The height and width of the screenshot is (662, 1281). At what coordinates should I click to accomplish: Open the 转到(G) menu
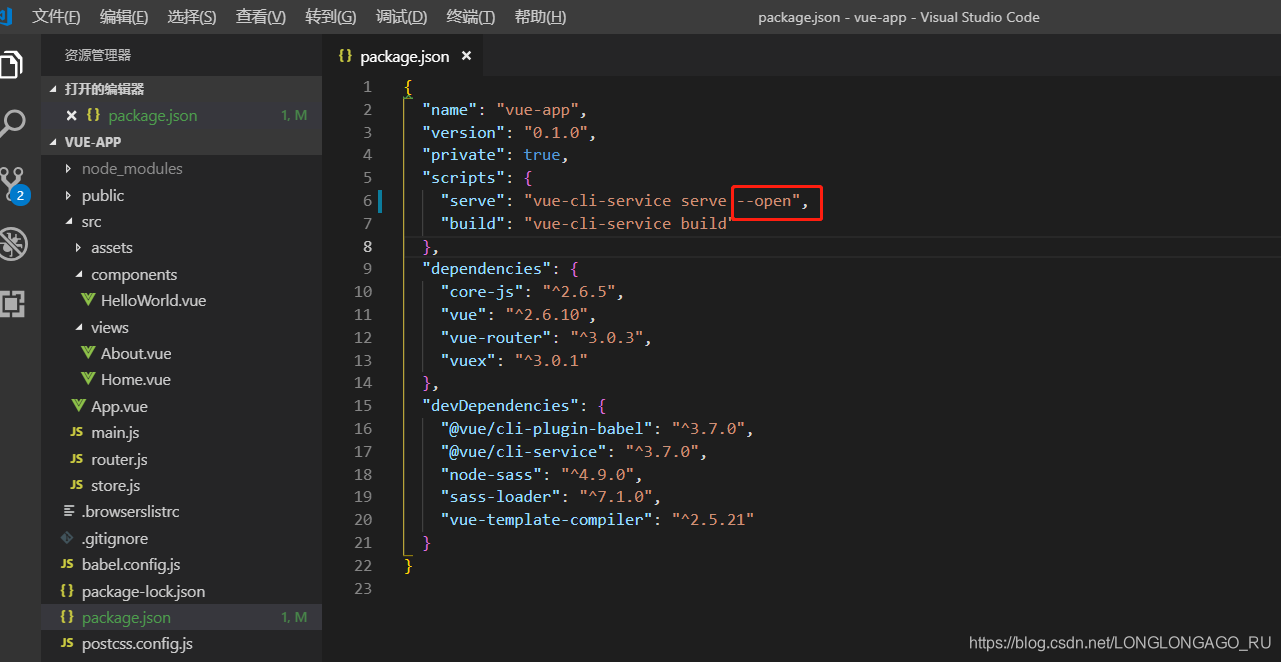pyautogui.click(x=331, y=17)
